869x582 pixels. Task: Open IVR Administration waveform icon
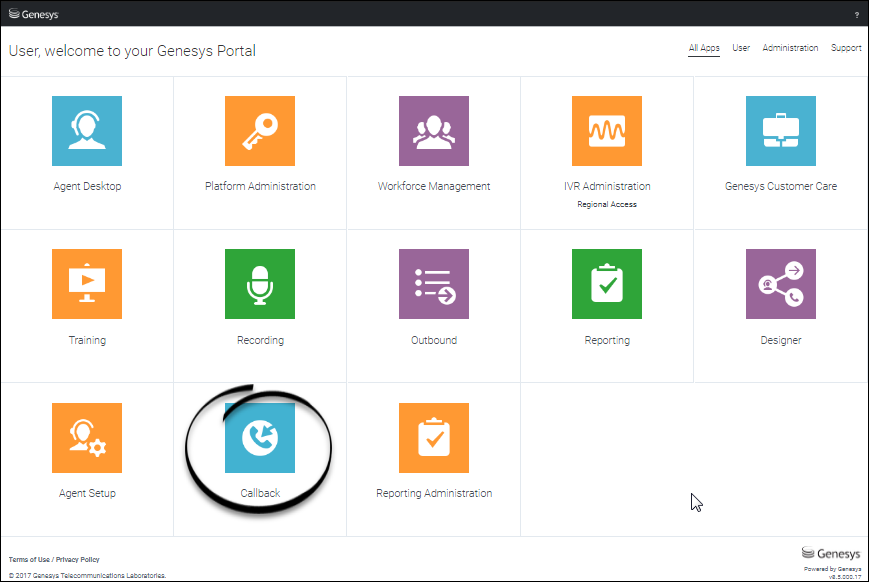607,131
